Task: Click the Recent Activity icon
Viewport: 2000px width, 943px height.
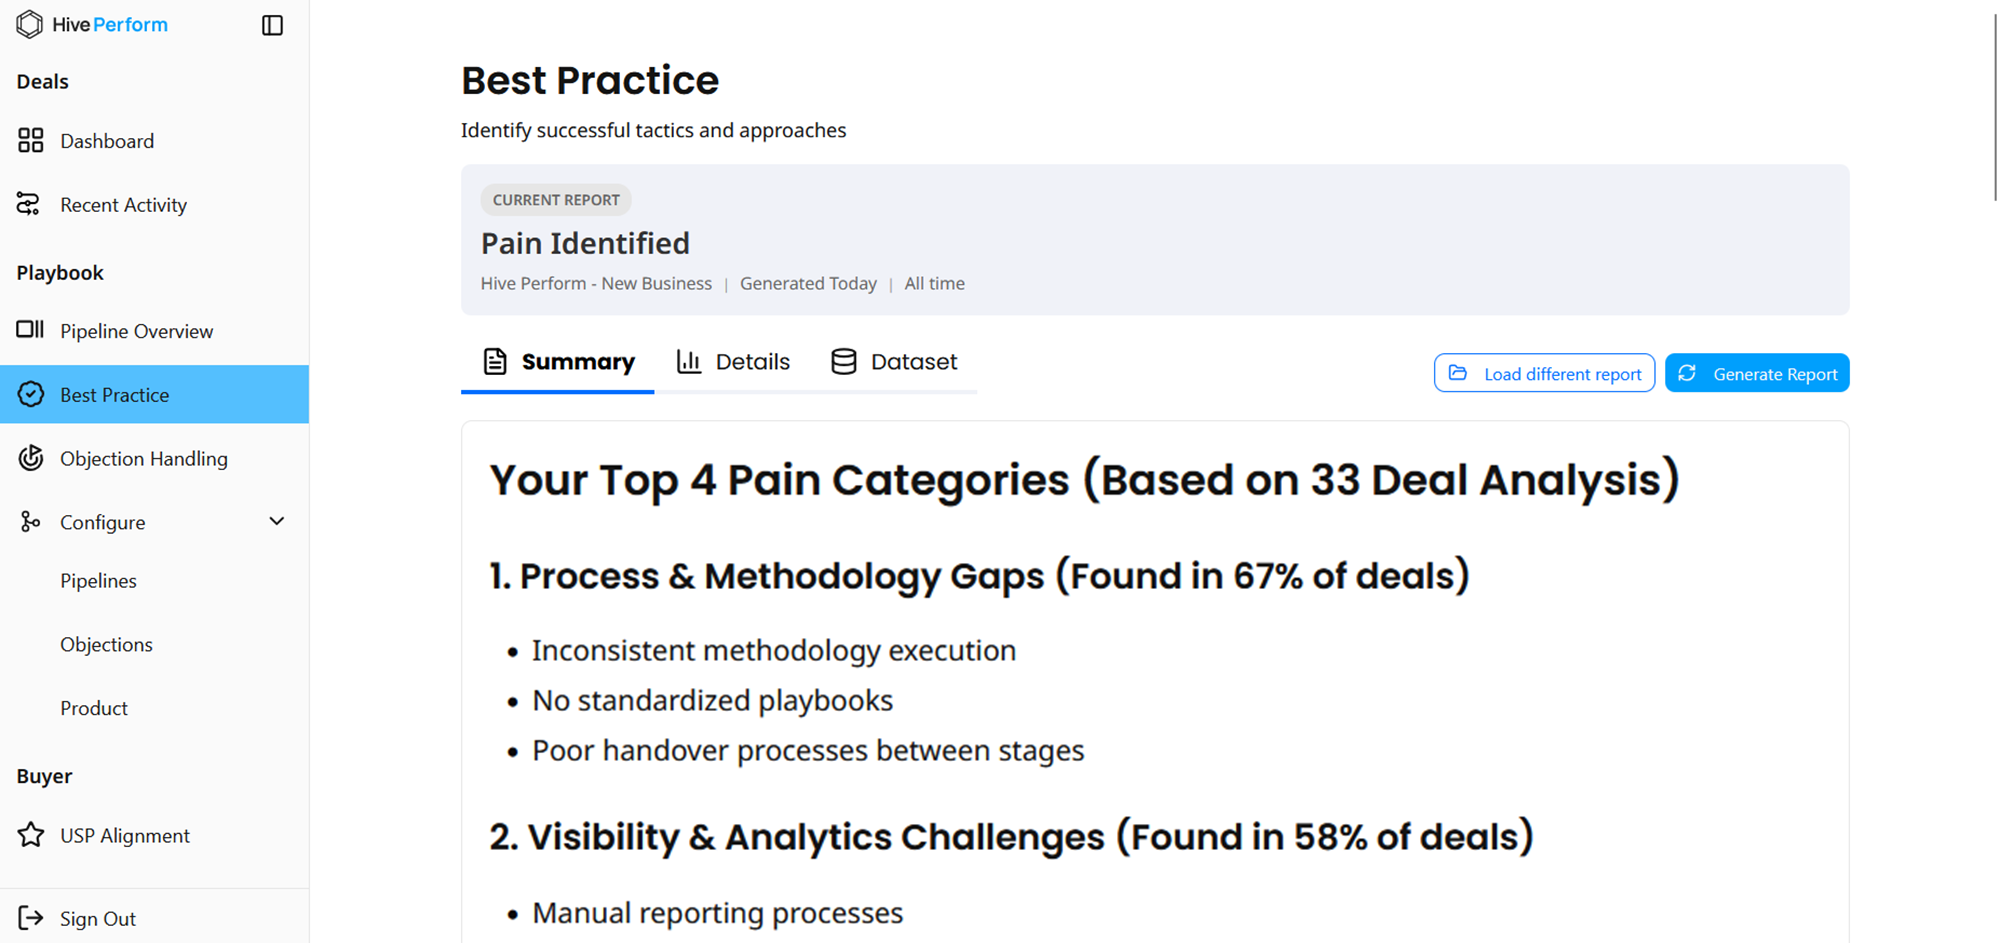Action: pyautogui.click(x=29, y=204)
